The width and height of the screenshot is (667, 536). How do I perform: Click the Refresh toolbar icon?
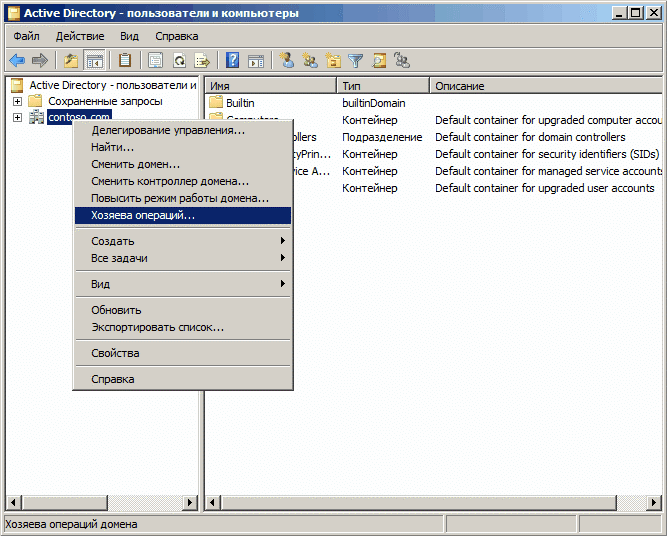pyautogui.click(x=179, y=60)
